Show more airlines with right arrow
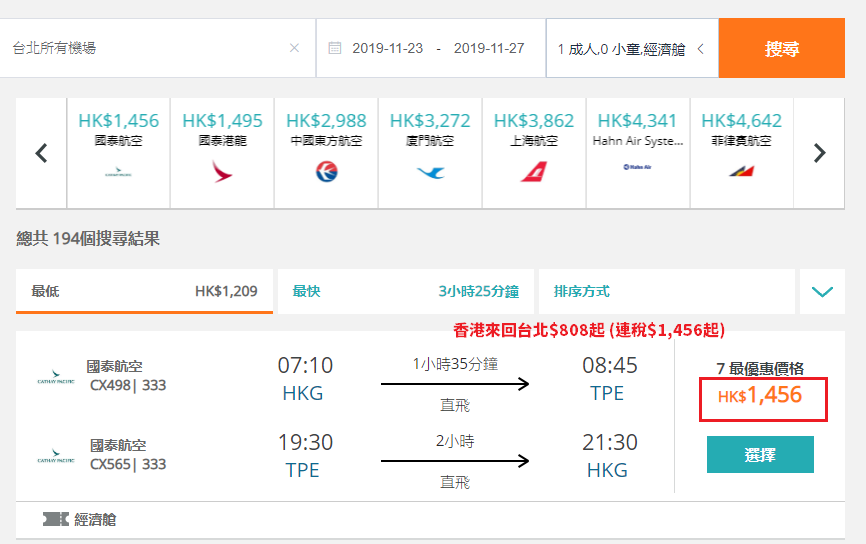 pos(820,153)
